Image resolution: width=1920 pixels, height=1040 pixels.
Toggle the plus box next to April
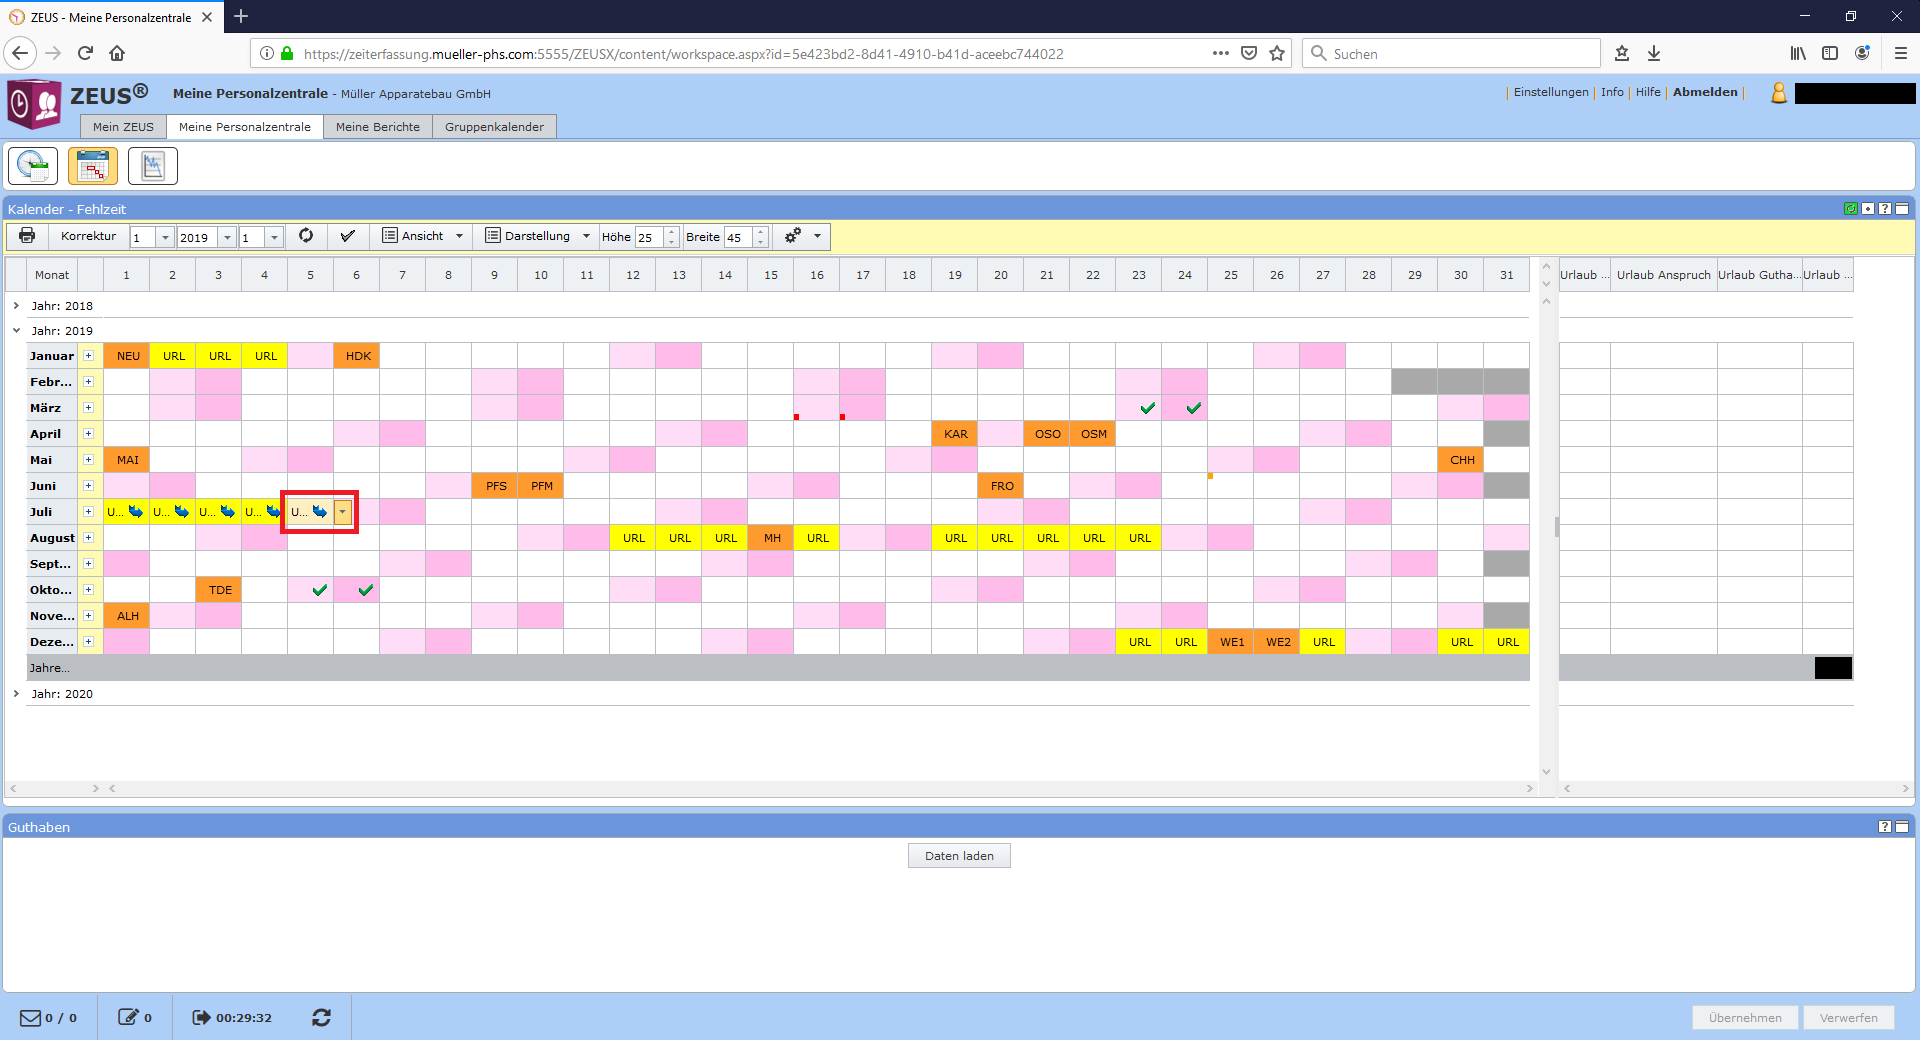[88, 434]
